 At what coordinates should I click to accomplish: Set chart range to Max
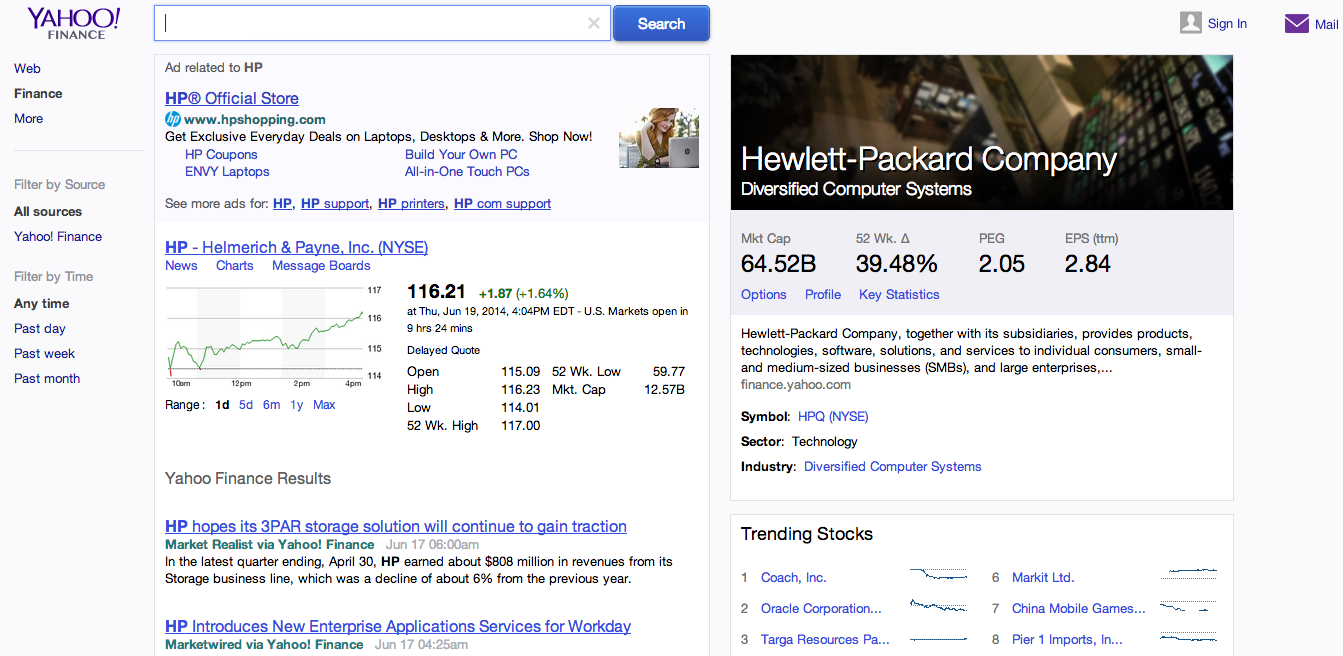click(x=324, y=405)
